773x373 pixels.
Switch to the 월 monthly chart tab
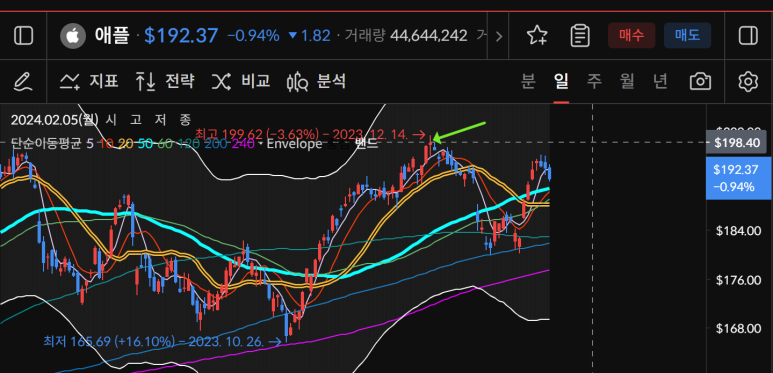(627, 81)
